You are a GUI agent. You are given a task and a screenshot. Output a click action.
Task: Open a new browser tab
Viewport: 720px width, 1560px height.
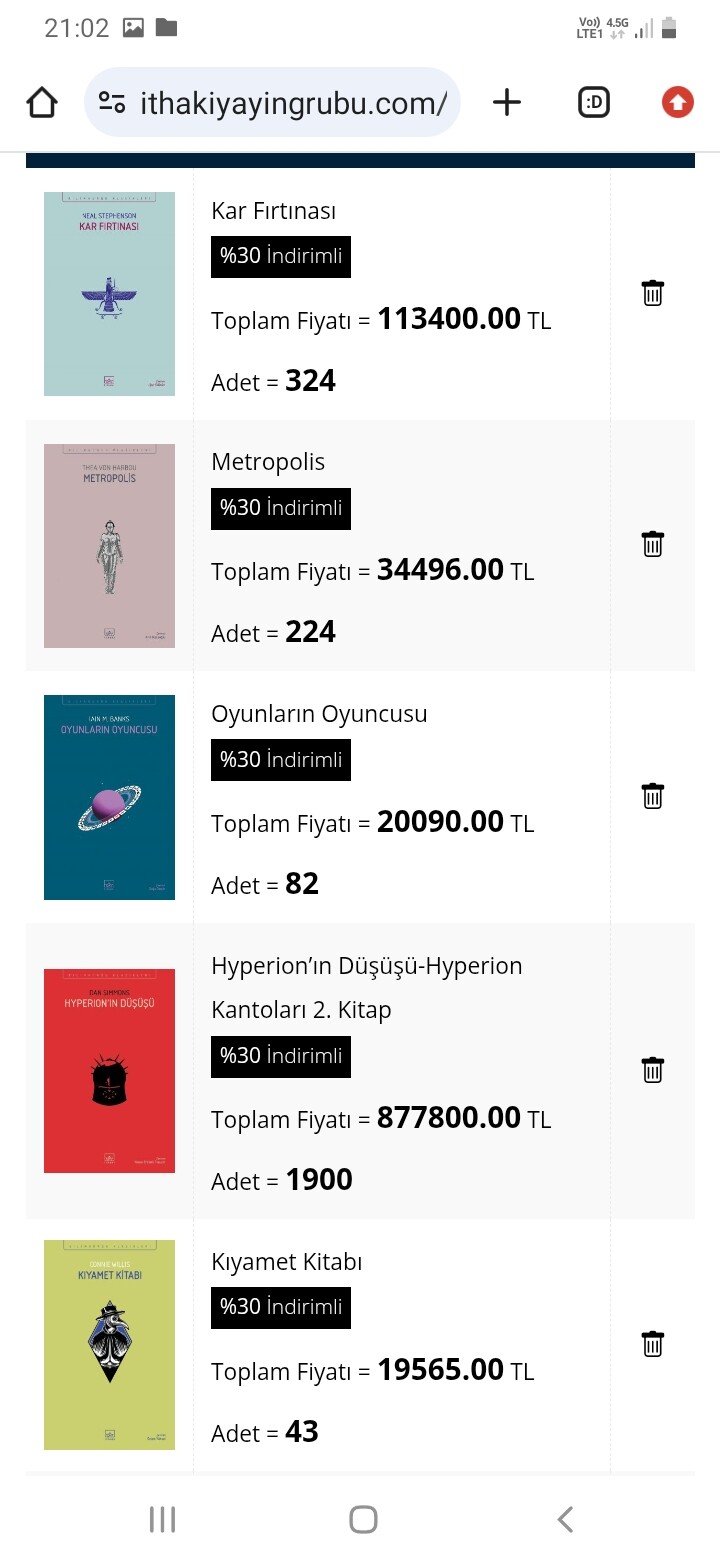[x=507, y=102]
